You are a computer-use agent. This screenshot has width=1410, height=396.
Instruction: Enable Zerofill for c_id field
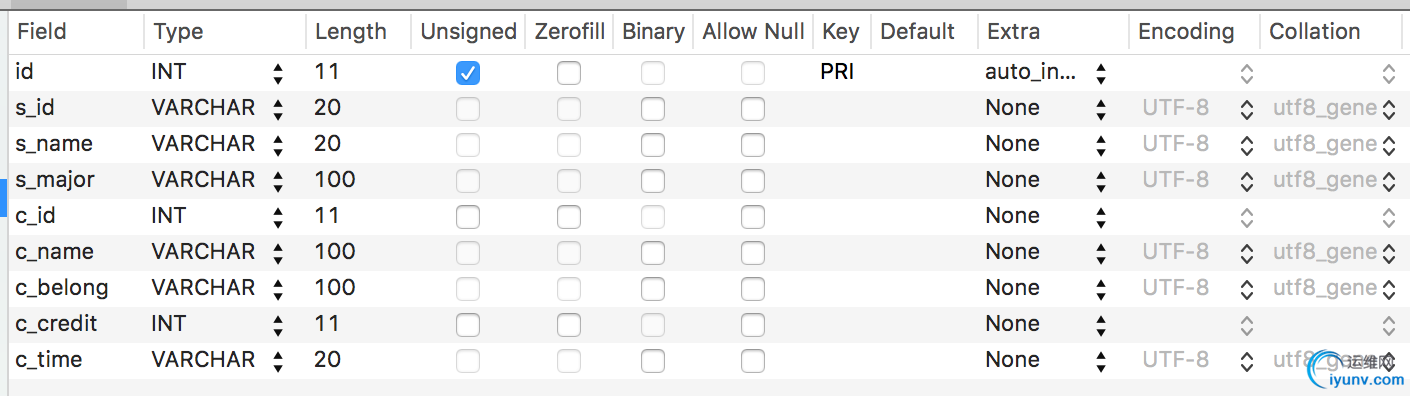pos(569,216)
